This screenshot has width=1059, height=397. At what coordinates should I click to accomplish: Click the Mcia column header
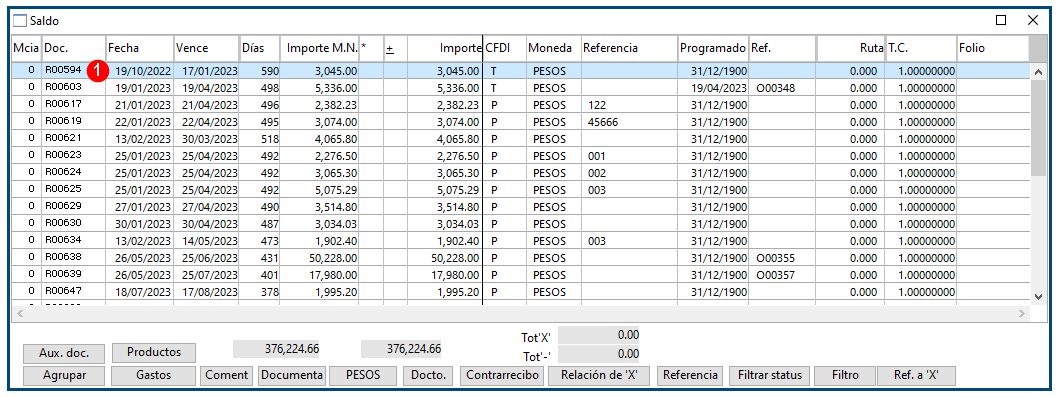point(27,48)
